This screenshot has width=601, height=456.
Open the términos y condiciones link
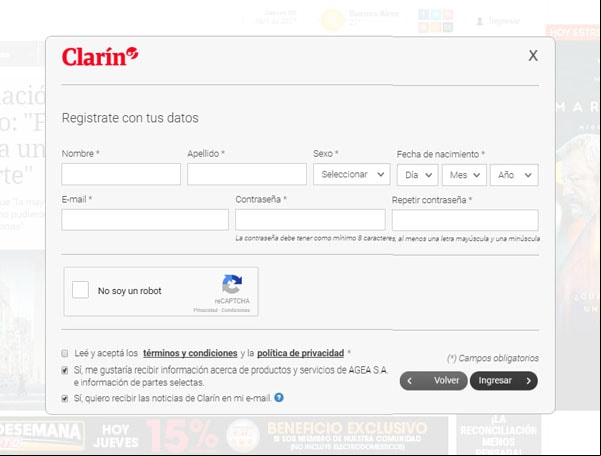coord(190,353)
